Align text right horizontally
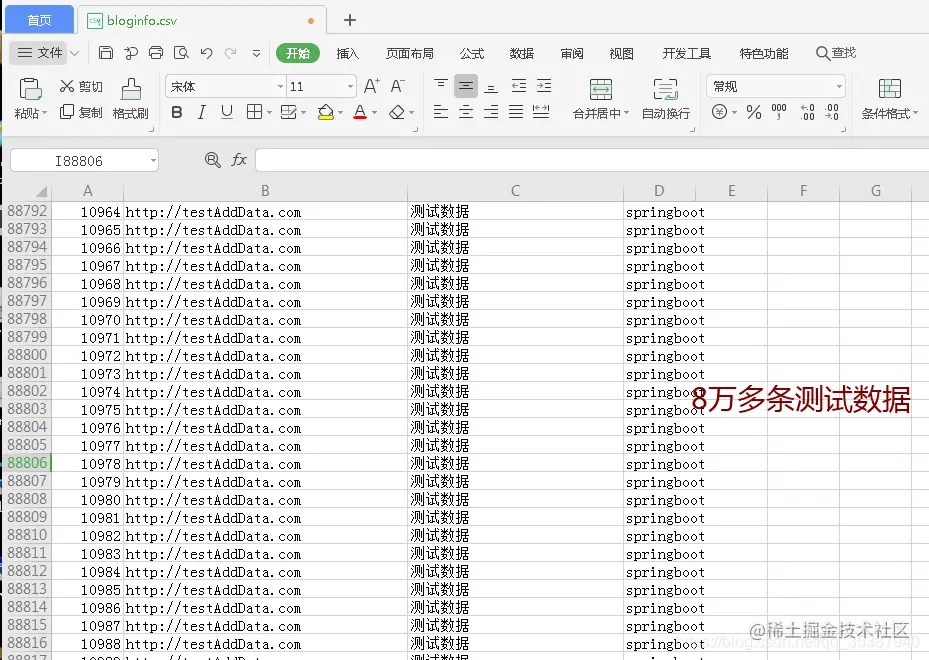The width and height of the screenshot is (929, 660). (x=491, y=111)
